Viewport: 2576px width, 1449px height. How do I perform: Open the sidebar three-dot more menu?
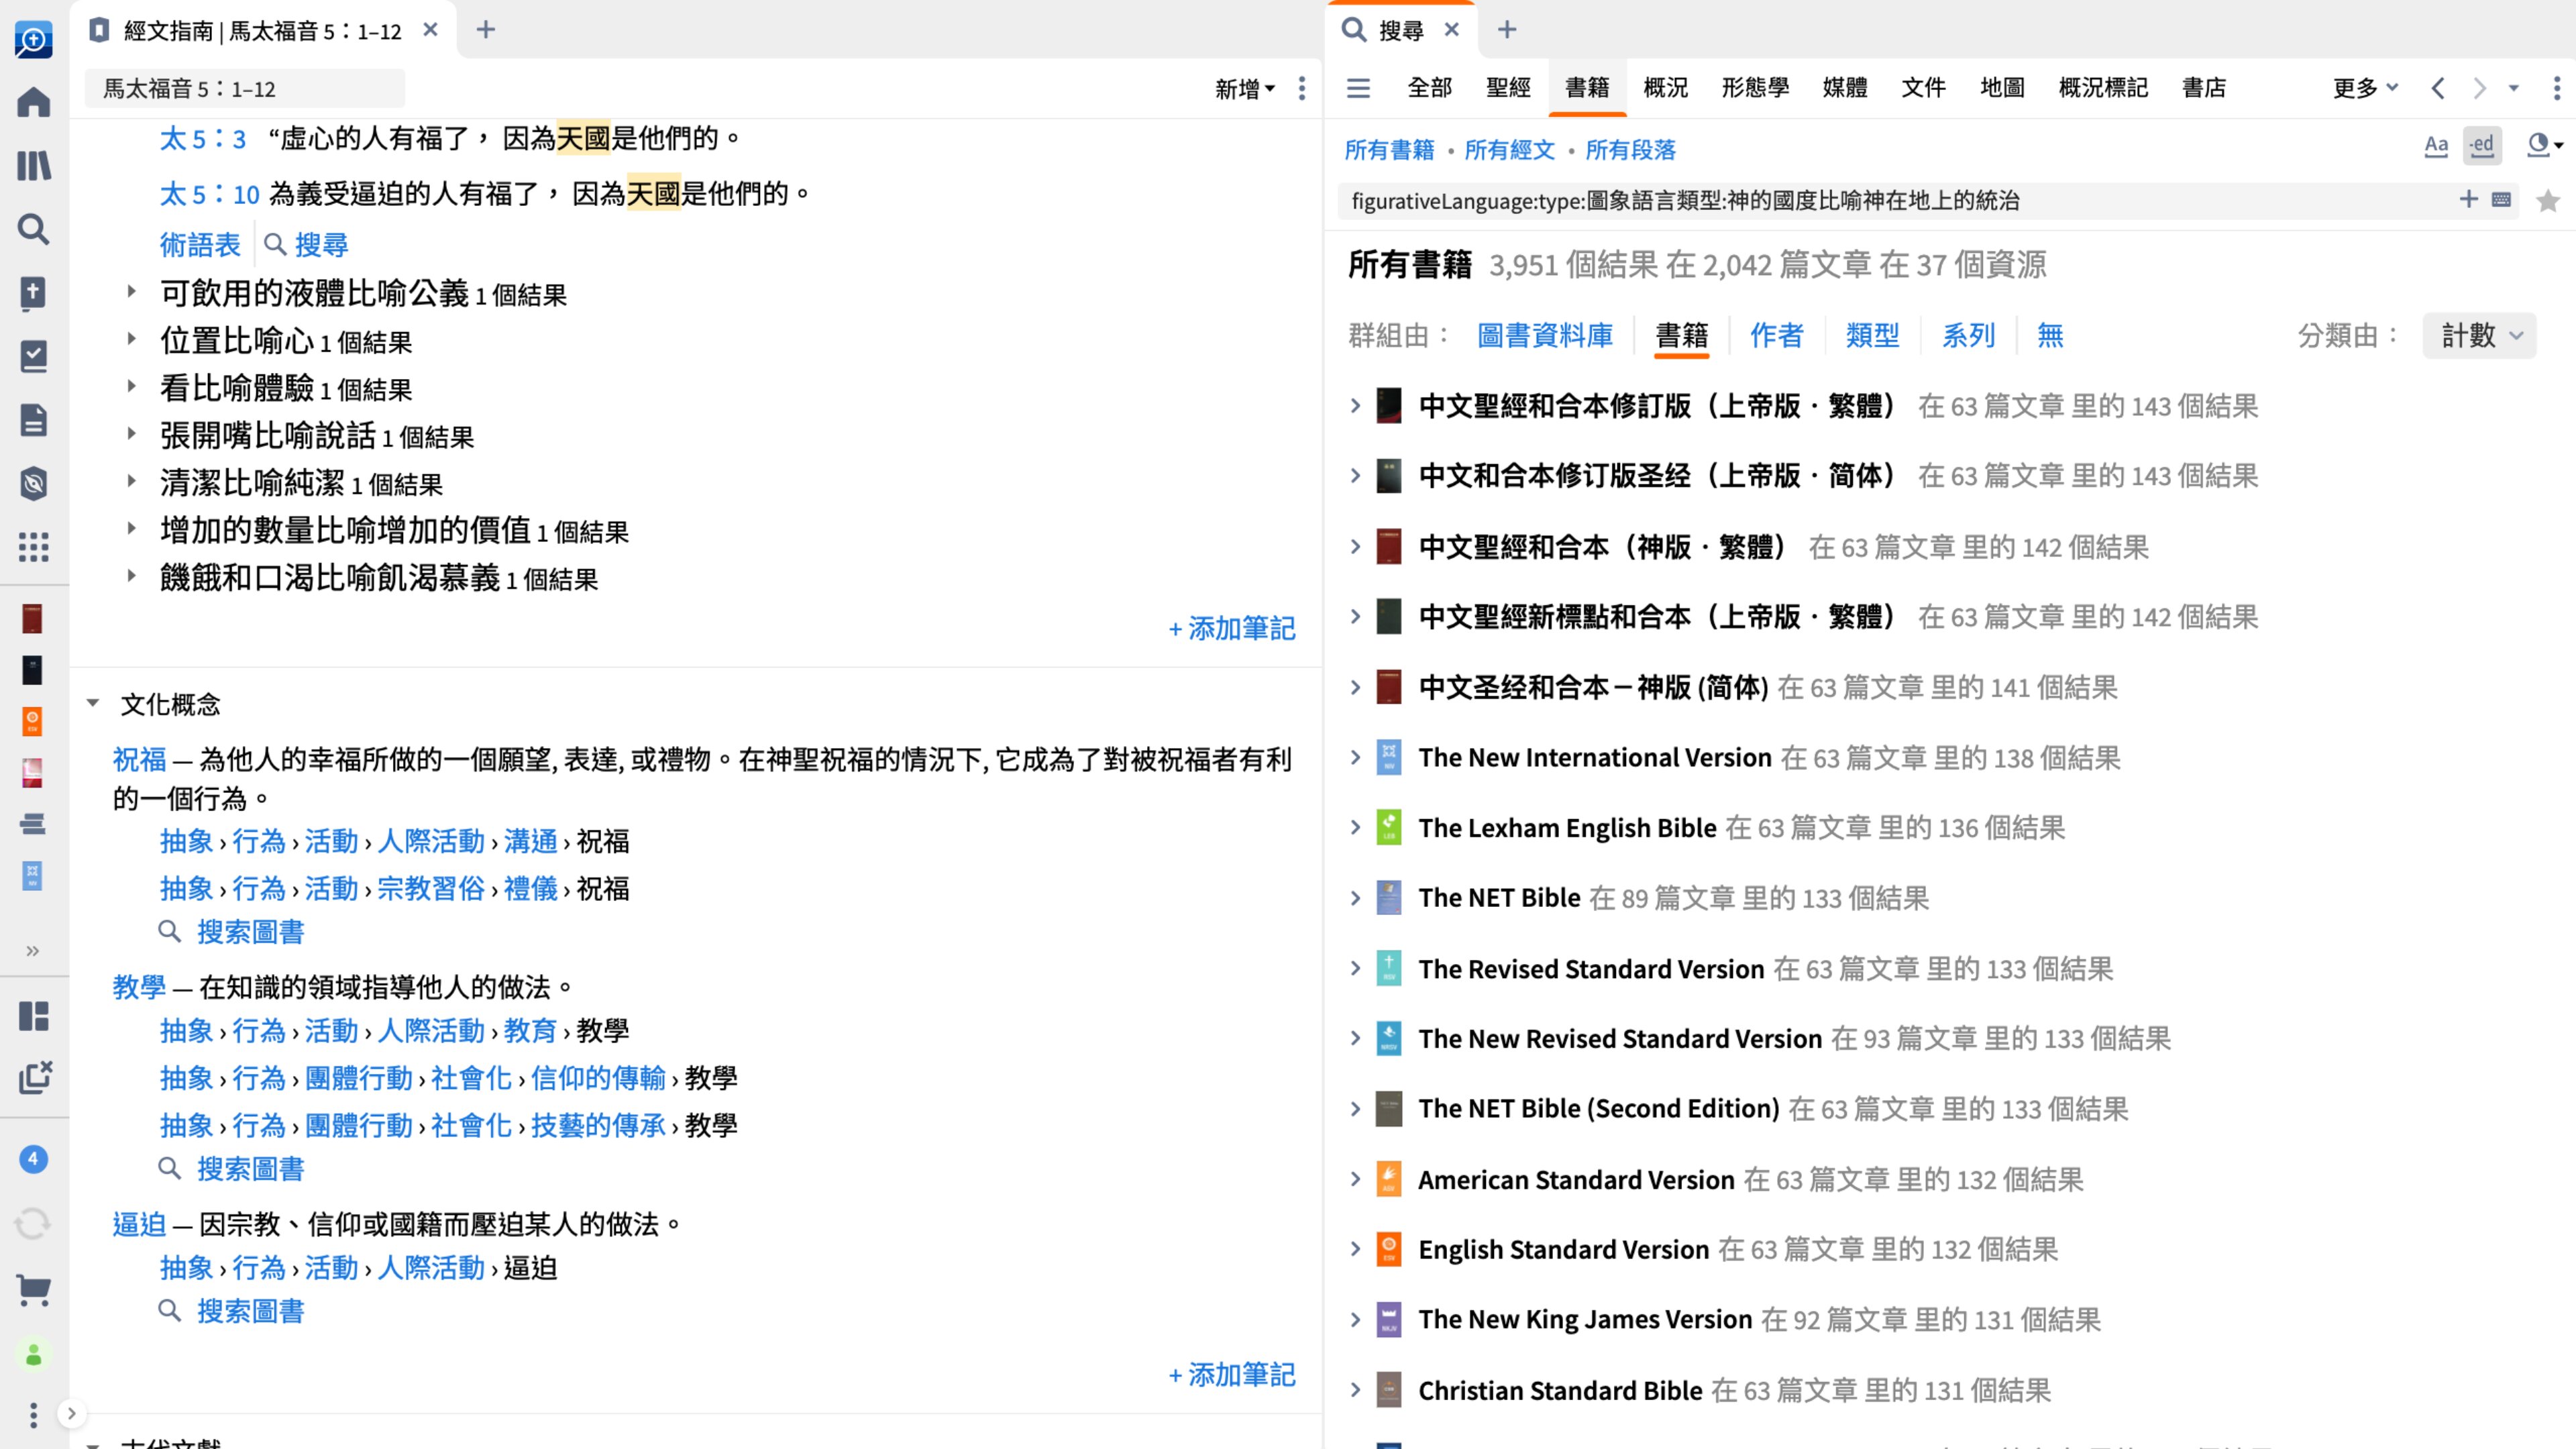pos(33,1415)
